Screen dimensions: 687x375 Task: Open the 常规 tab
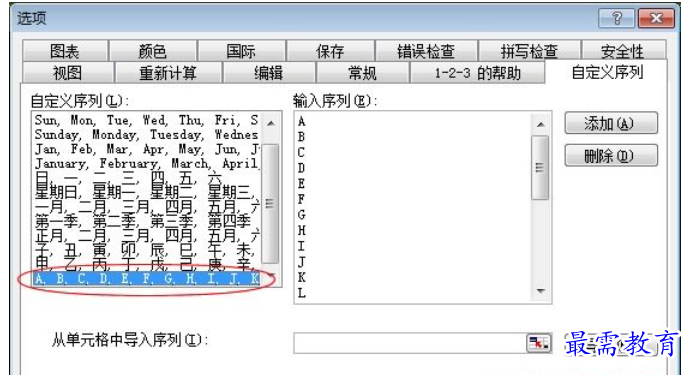[x=362, y=72]
